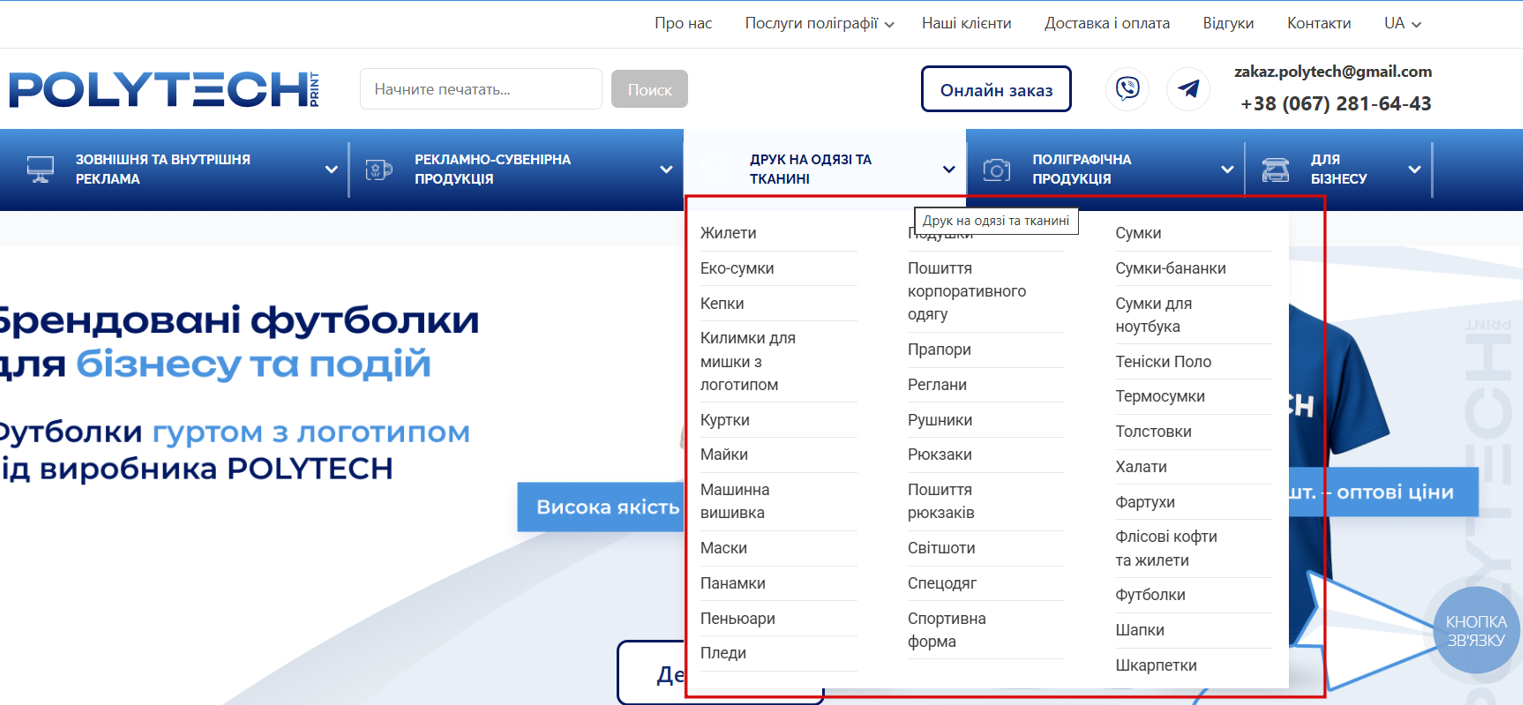Image resolution: width=1523 pixels, height=705 pixels.
Task: Select Прапори menu item
Action: (x=940, y=349)
